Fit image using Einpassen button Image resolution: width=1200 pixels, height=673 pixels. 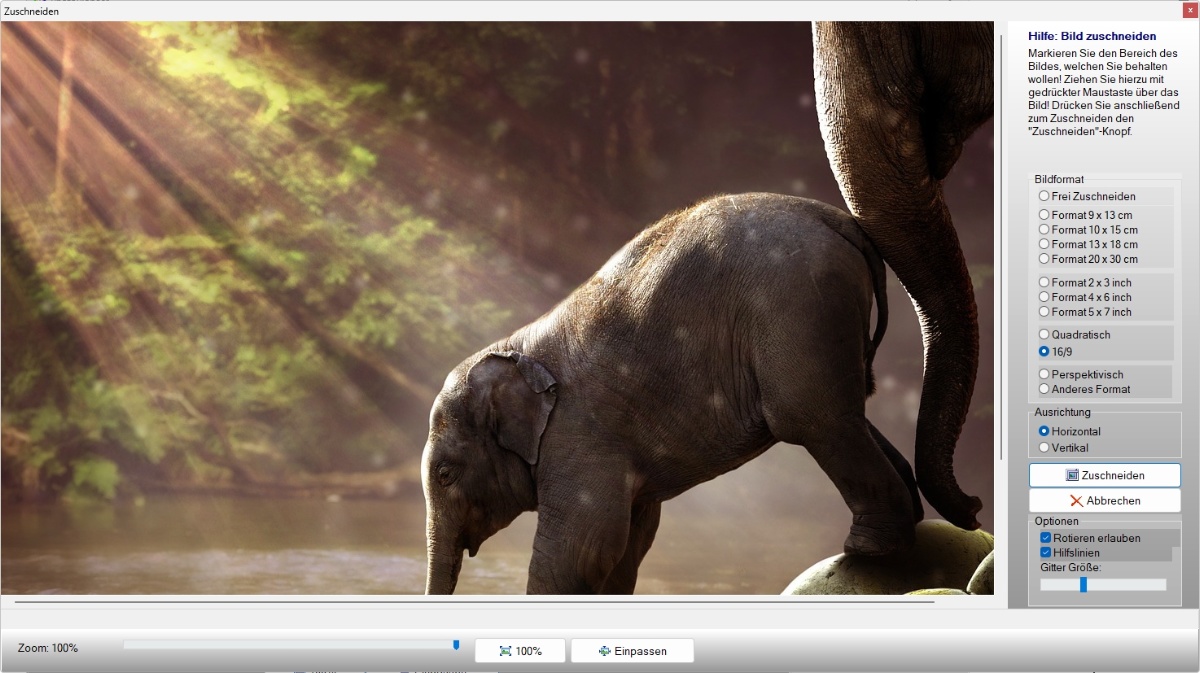632,651
